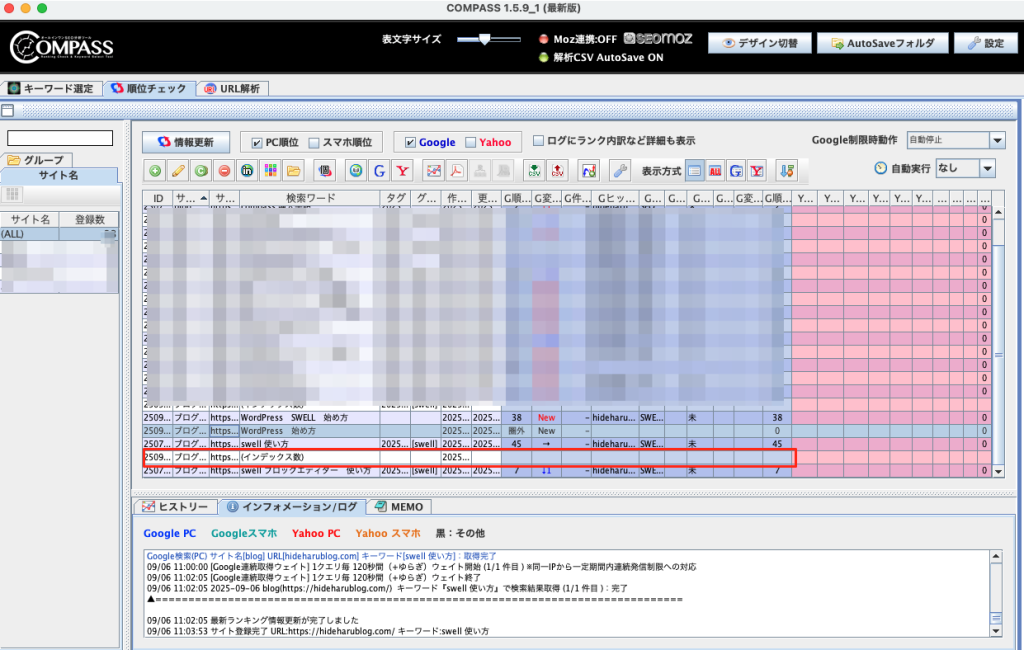This screenshot has height=650, width=1024.
Task: Enable the Yahoo checkbox
Action: (x=470, y=142)
